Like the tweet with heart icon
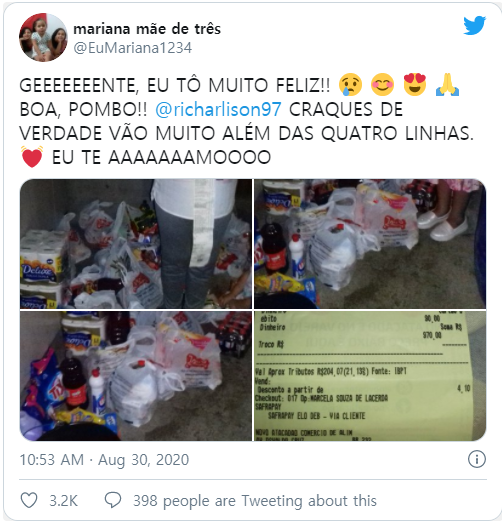 click(x=29, y=500)
